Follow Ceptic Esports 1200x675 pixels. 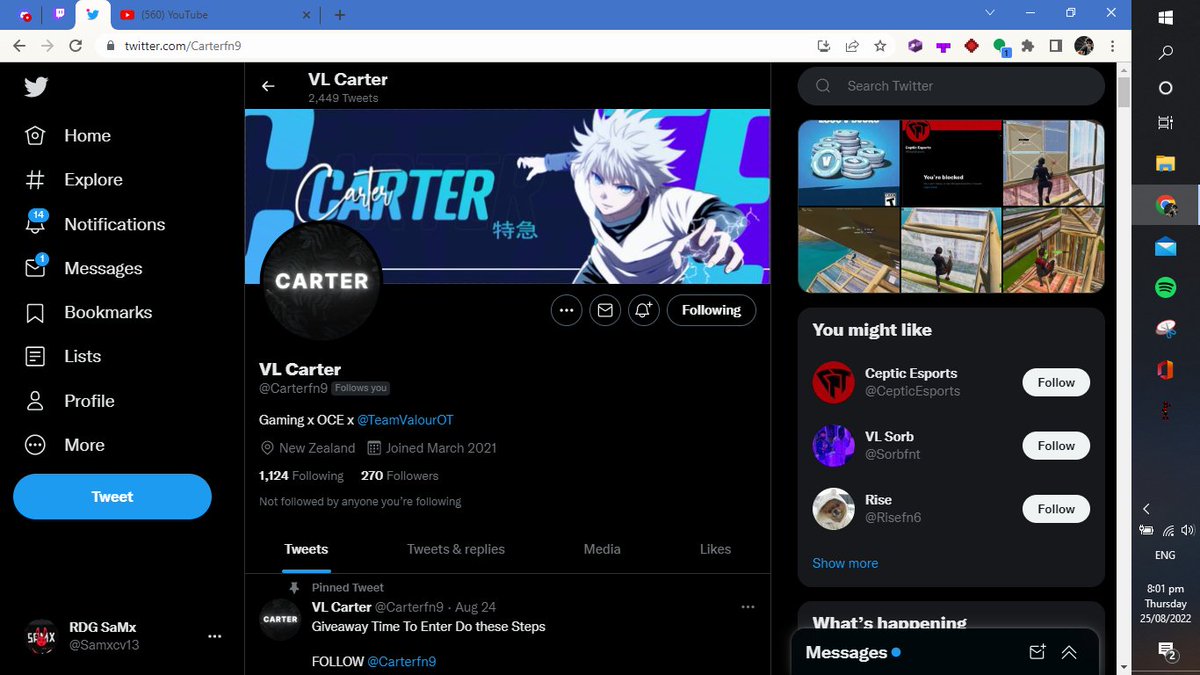1056,383
